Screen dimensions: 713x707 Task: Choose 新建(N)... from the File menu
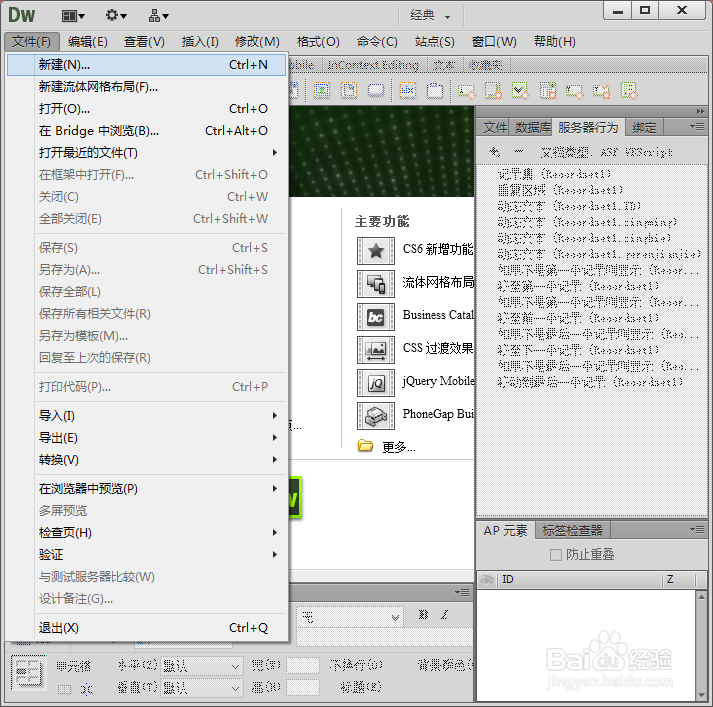(146, 65)
